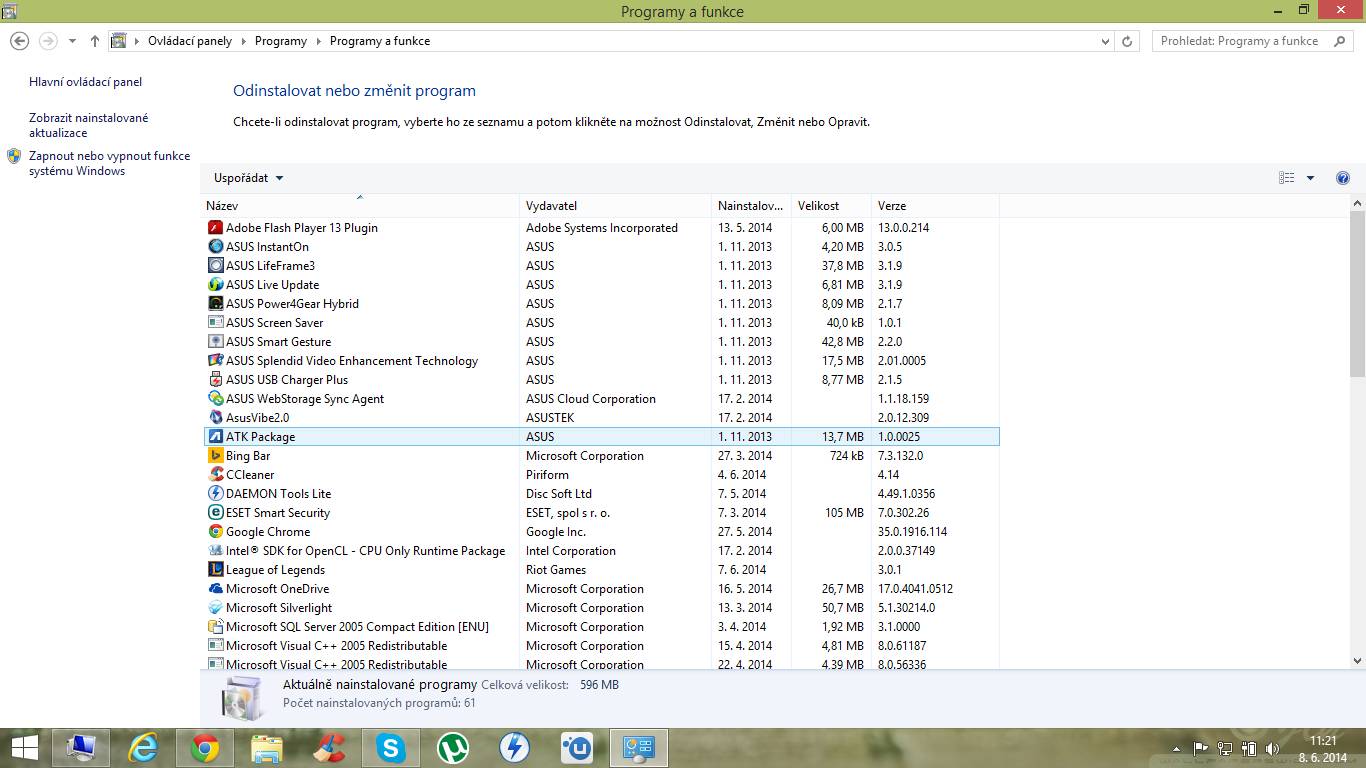This screenshot has width=1366, height=768.
Task: Open Skype from the taskbar
Action: pos(391,747)
